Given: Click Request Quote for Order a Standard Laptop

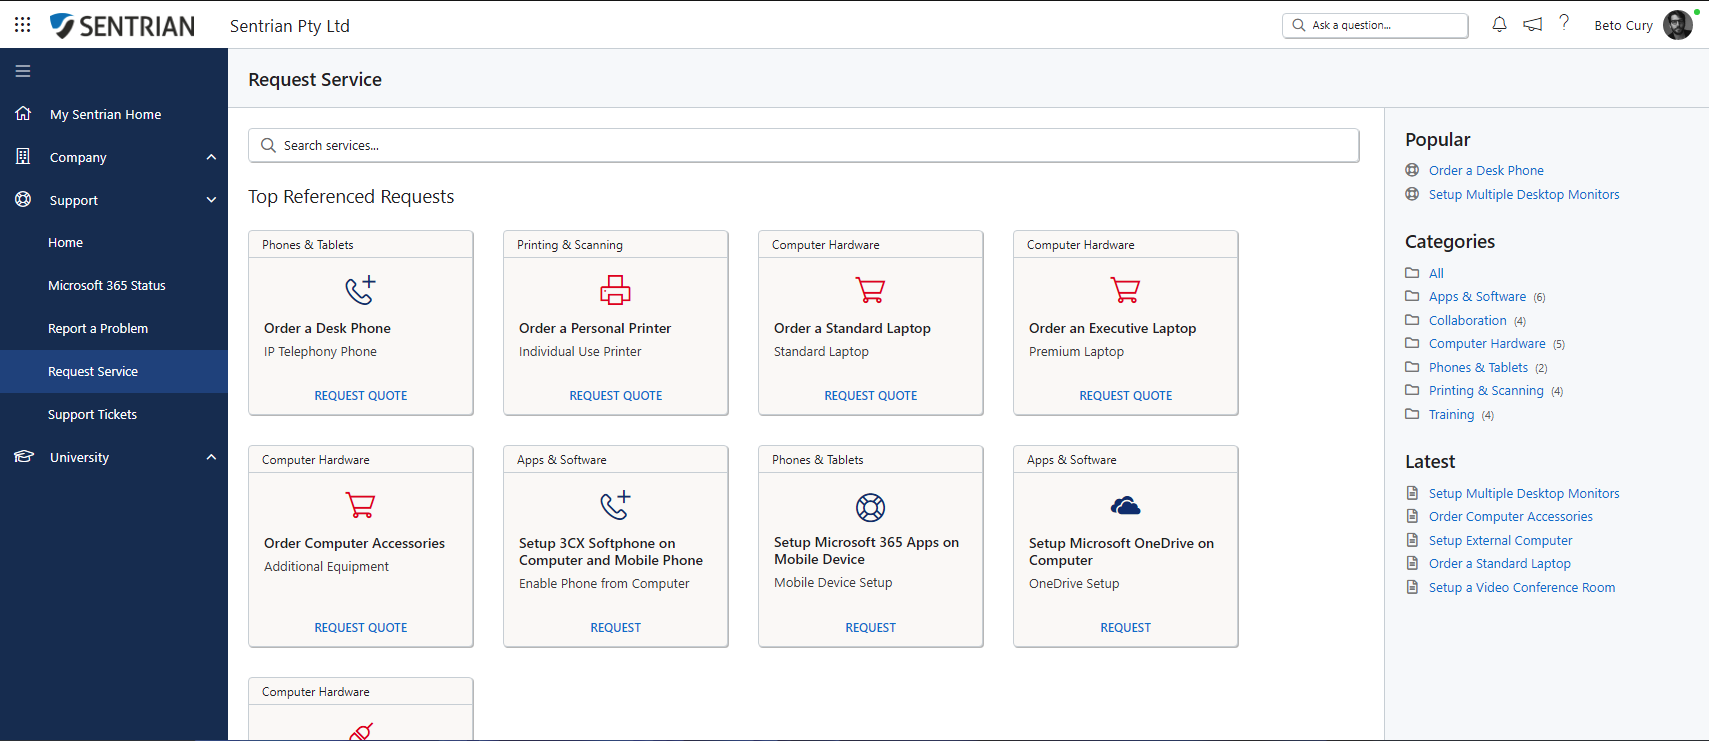Looking at the screenshot, I should click(x=870, y=396).
